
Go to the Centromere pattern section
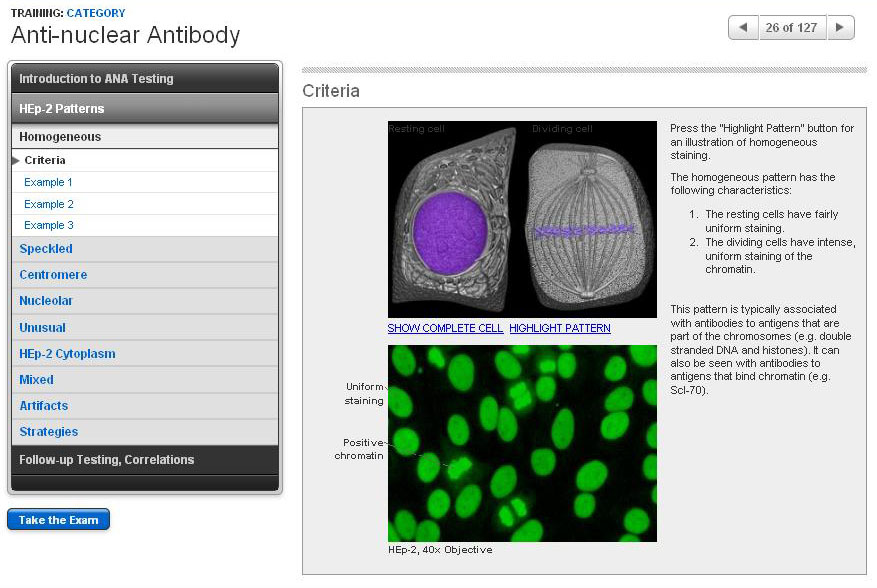(53, 275)
